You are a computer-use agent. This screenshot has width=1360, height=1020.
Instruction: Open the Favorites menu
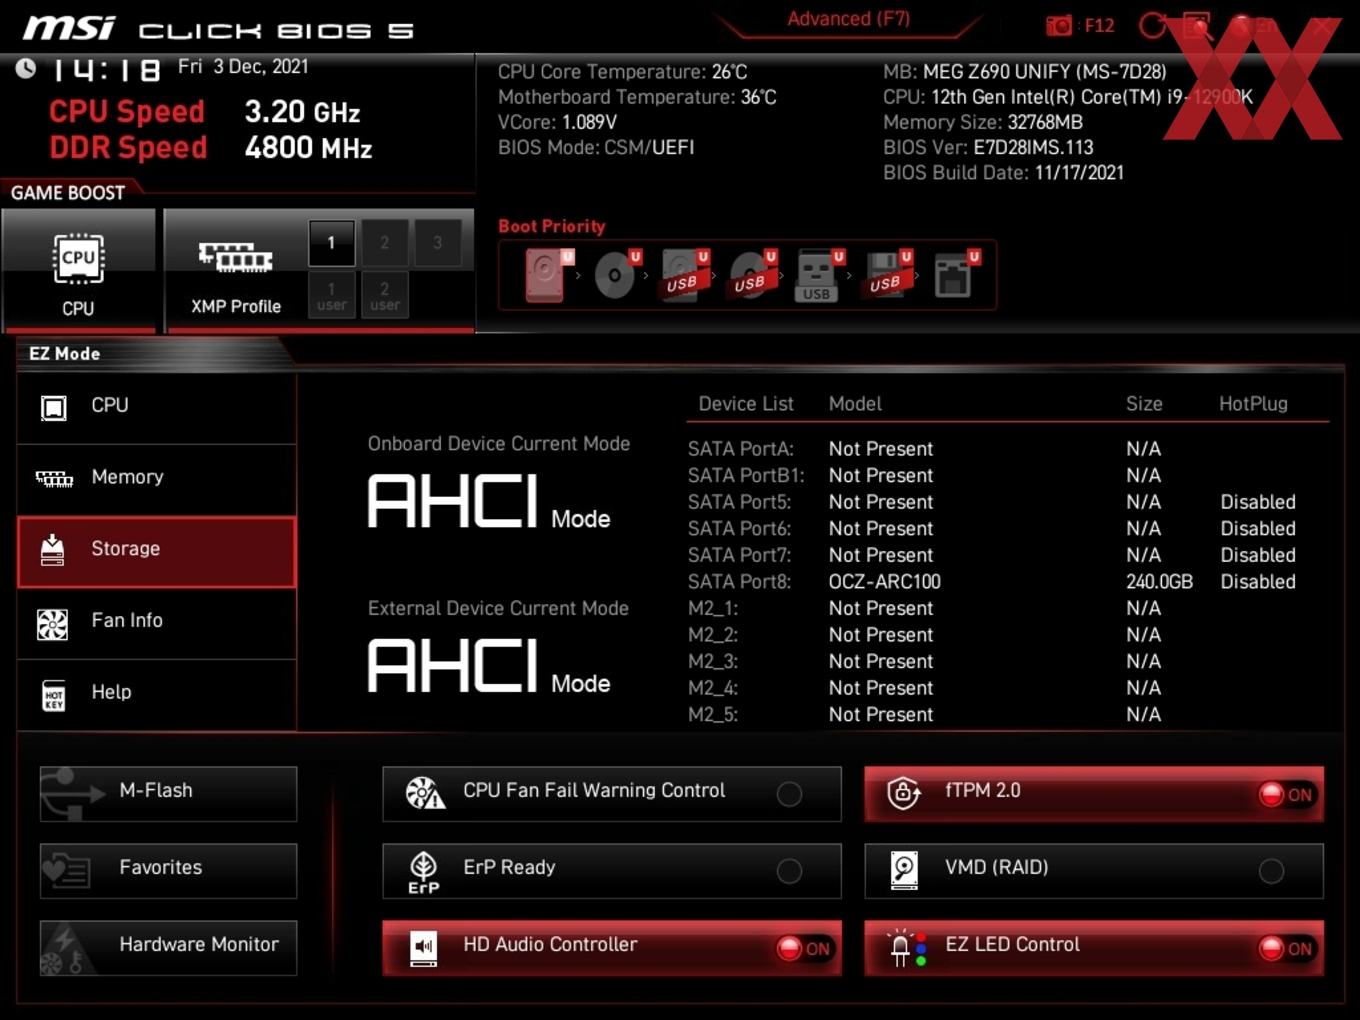coord(168,871)
